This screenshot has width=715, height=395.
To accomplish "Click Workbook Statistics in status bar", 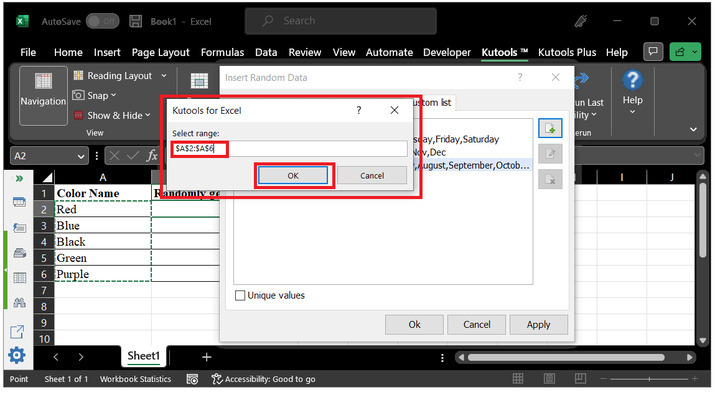I will click(x=135, y=379).
